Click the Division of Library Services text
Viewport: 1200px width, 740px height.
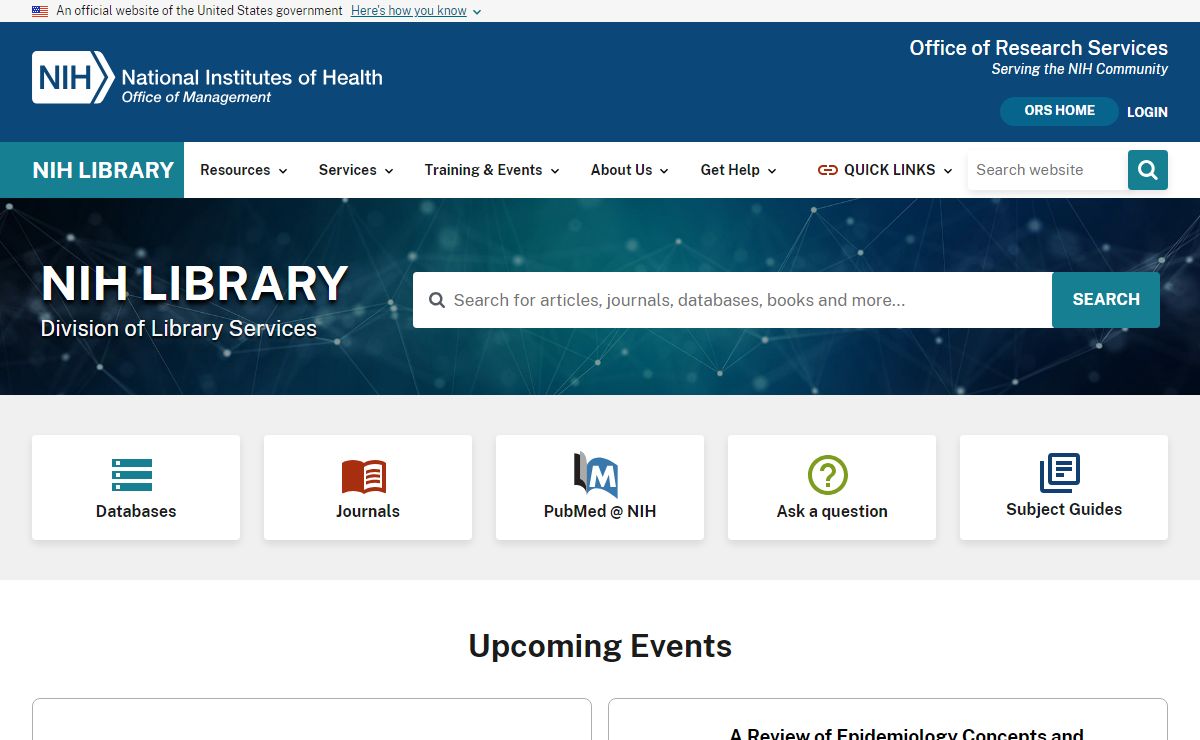[x=179, y=329]
